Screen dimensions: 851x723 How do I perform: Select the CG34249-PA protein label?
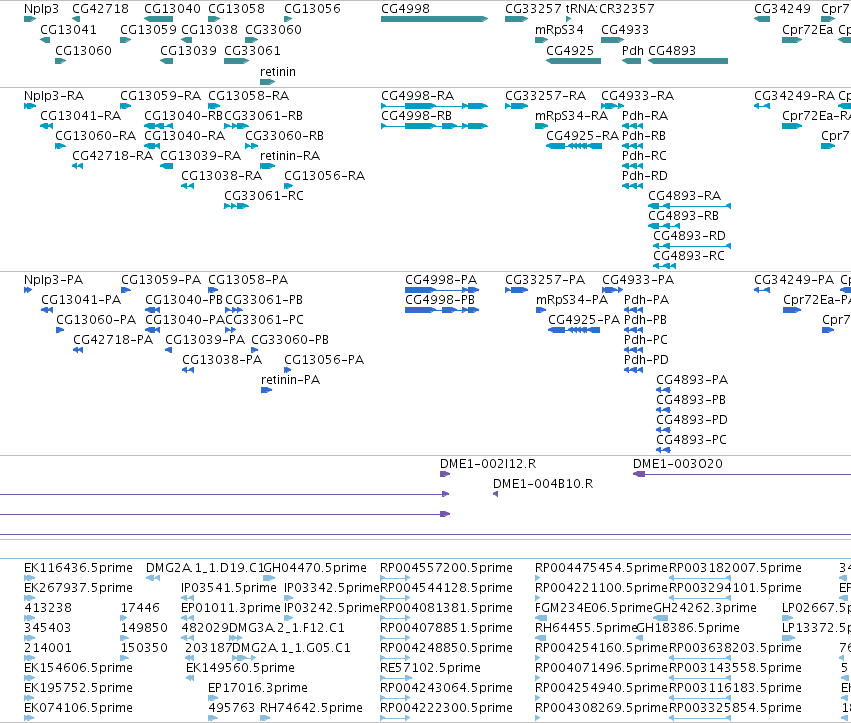(794, 280)
